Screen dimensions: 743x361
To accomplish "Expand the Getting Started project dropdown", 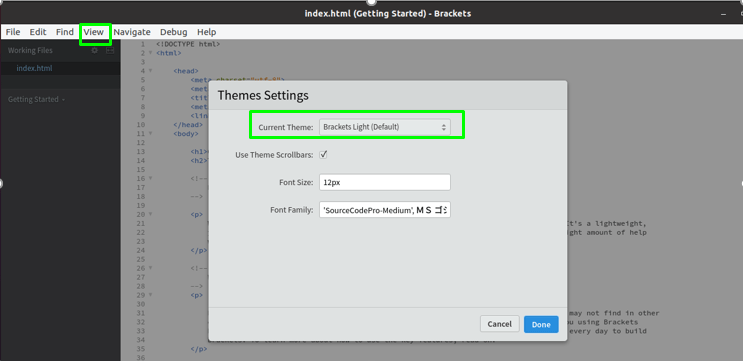I will click(36, 99).
